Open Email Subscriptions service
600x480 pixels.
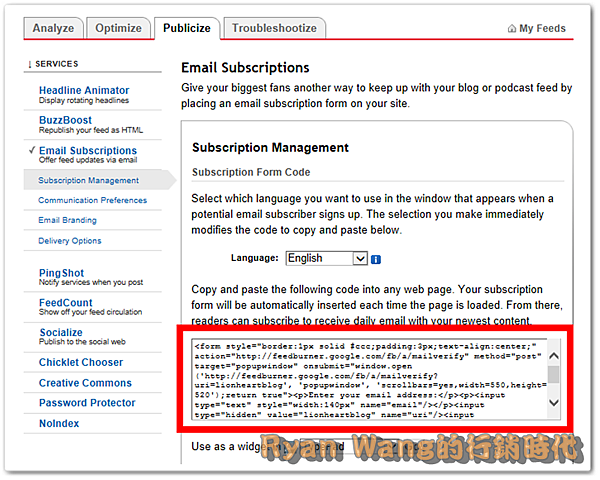[x=88, y=150]
